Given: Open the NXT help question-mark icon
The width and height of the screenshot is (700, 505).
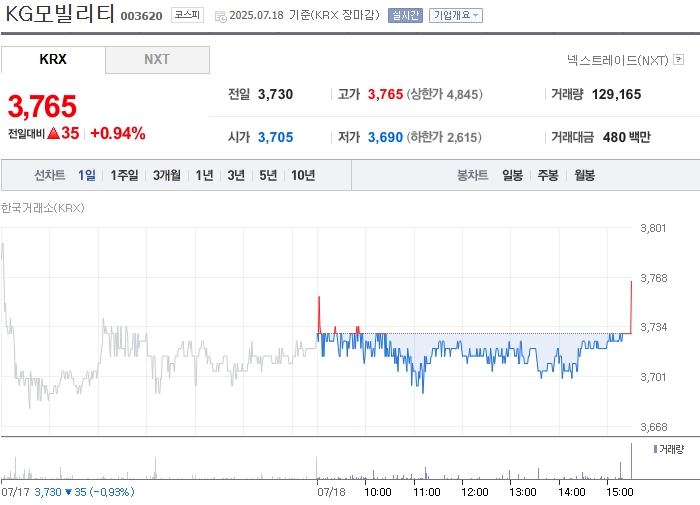Looking at the screenshot, I should pos(679,59).
